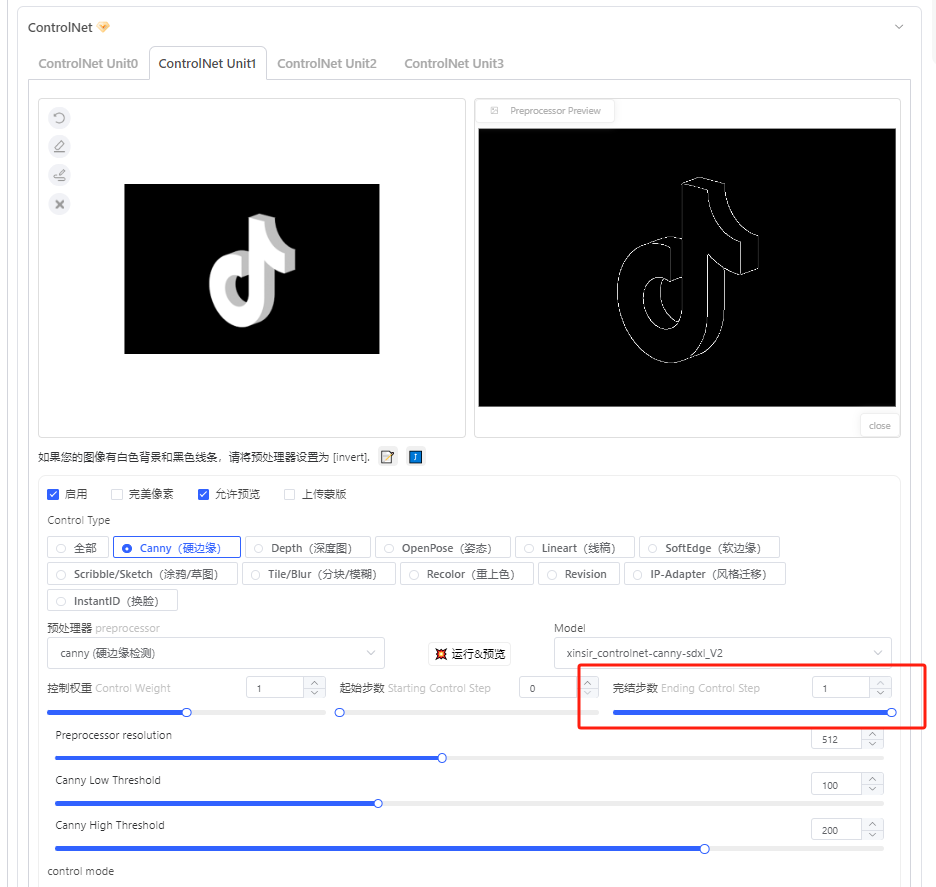The image size is (936, 887).
Task: Open the xinsir_controlnet-canny-sdxl_V2 model dropdown
Action: [722, 653]
